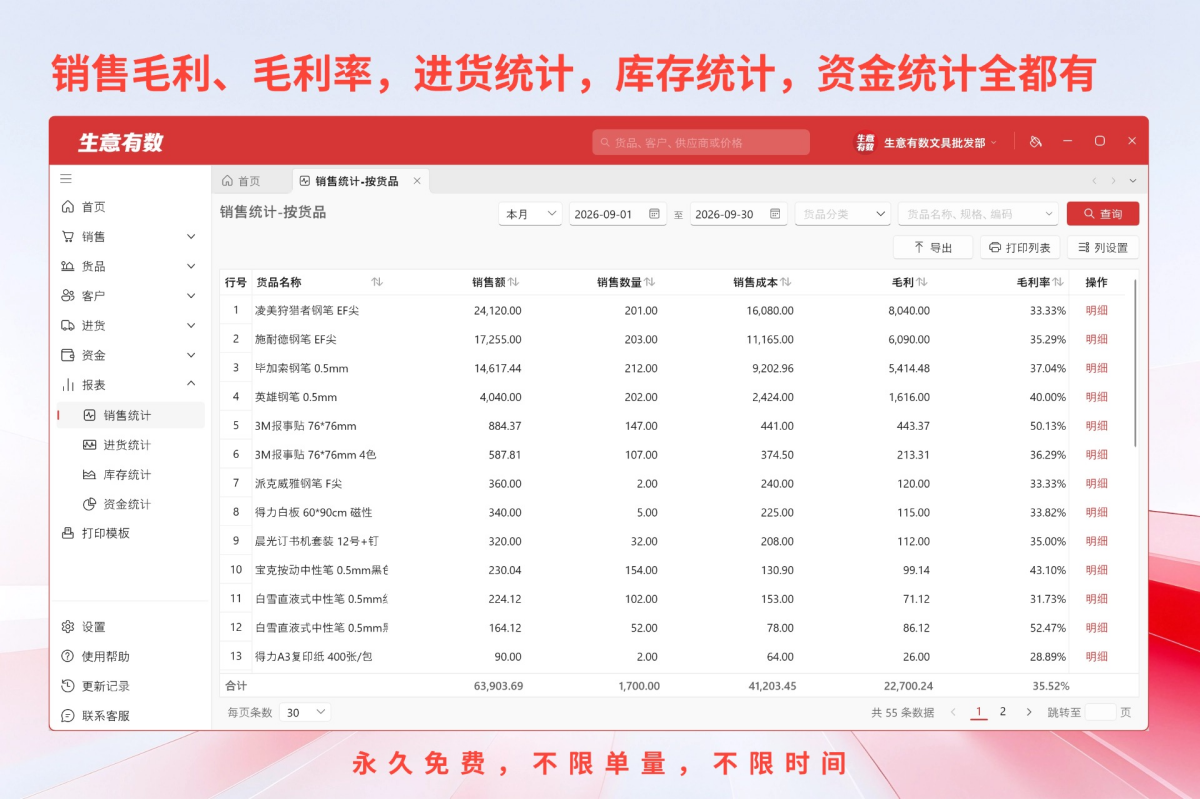Click the theme paint icon in title bar
1200x799 pixels.
click(1035, 142)
